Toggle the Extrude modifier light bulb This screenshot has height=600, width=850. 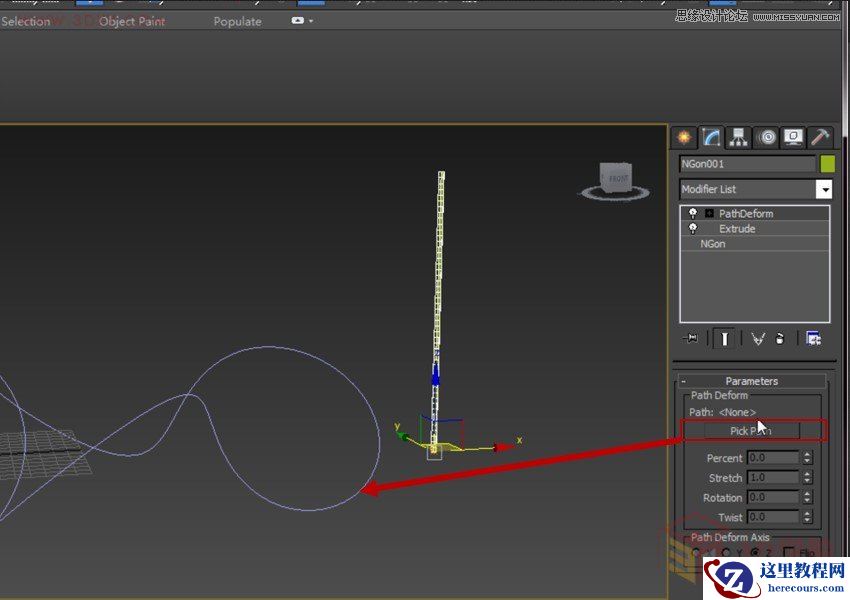tap(692, 228)
